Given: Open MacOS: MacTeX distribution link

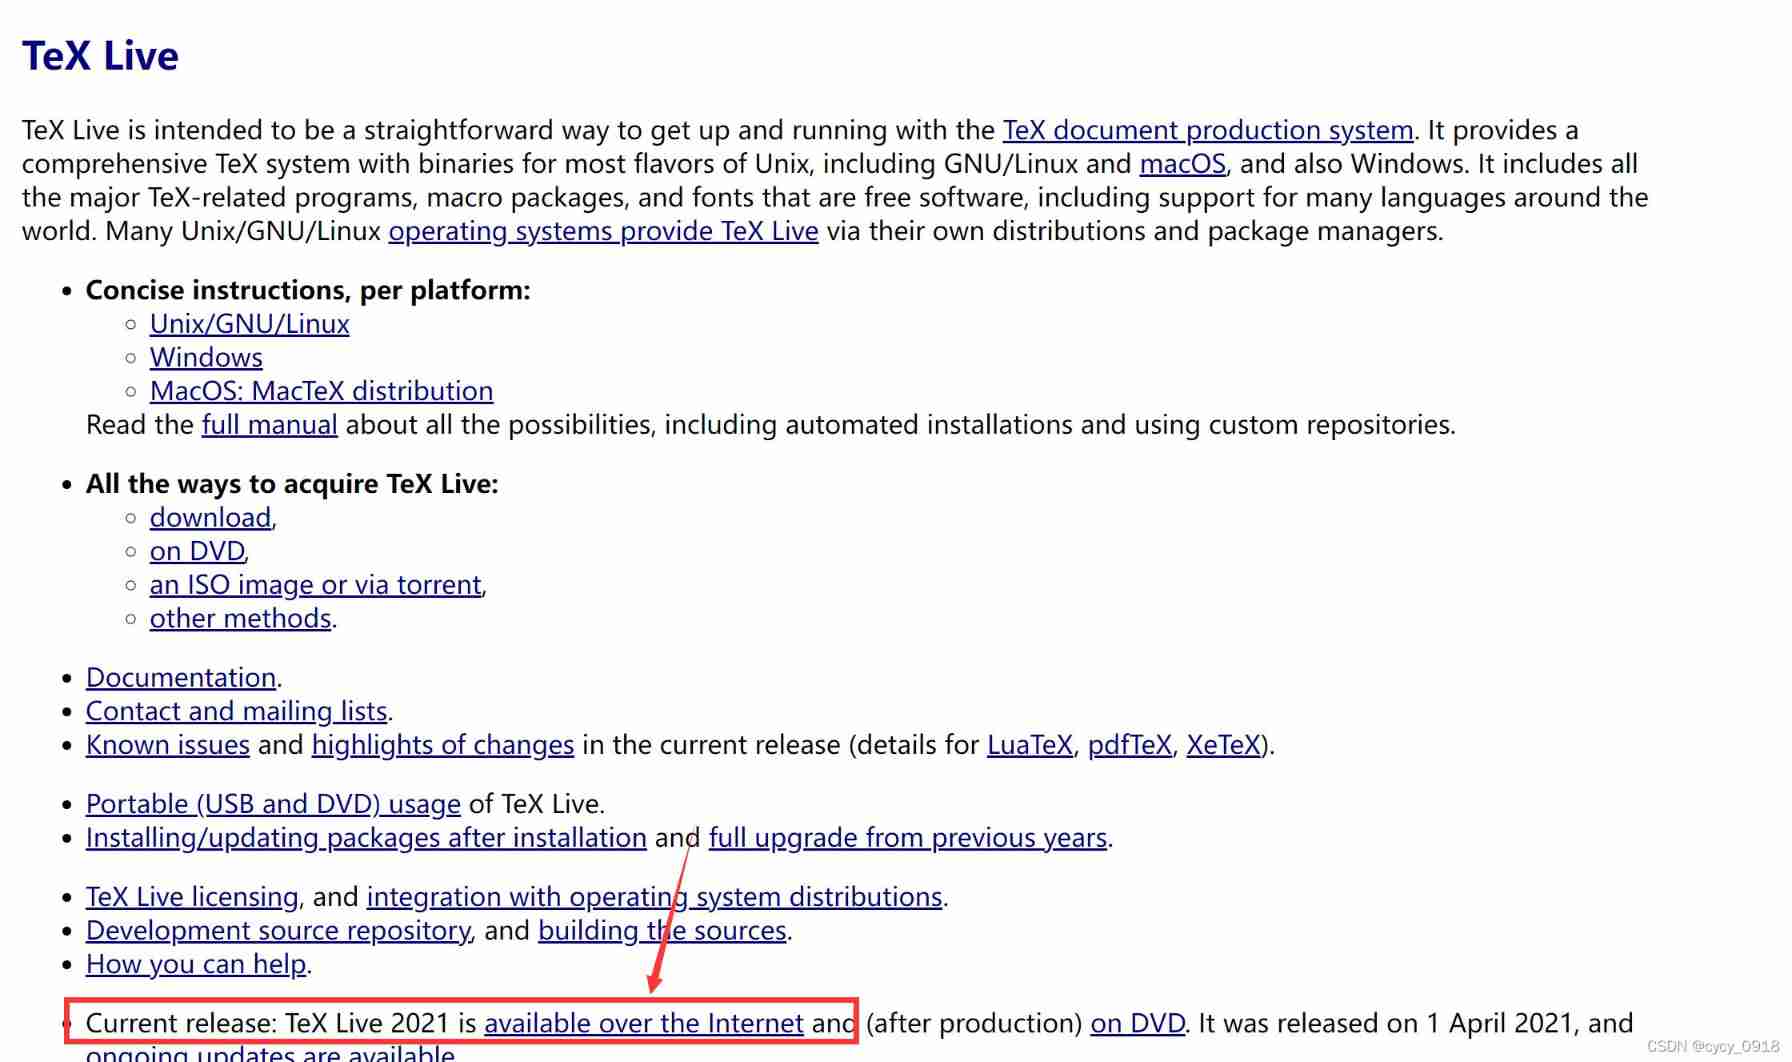Looking at the screenshot, I should (321, 391).
